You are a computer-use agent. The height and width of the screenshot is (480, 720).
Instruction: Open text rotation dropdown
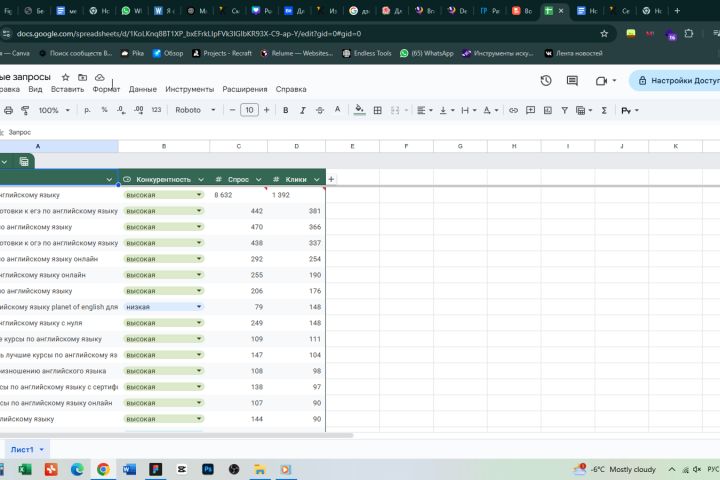click(490, 110)
